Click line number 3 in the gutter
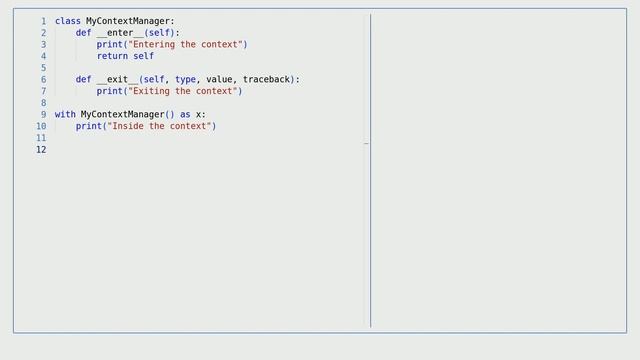 click(x=43, y=44)
